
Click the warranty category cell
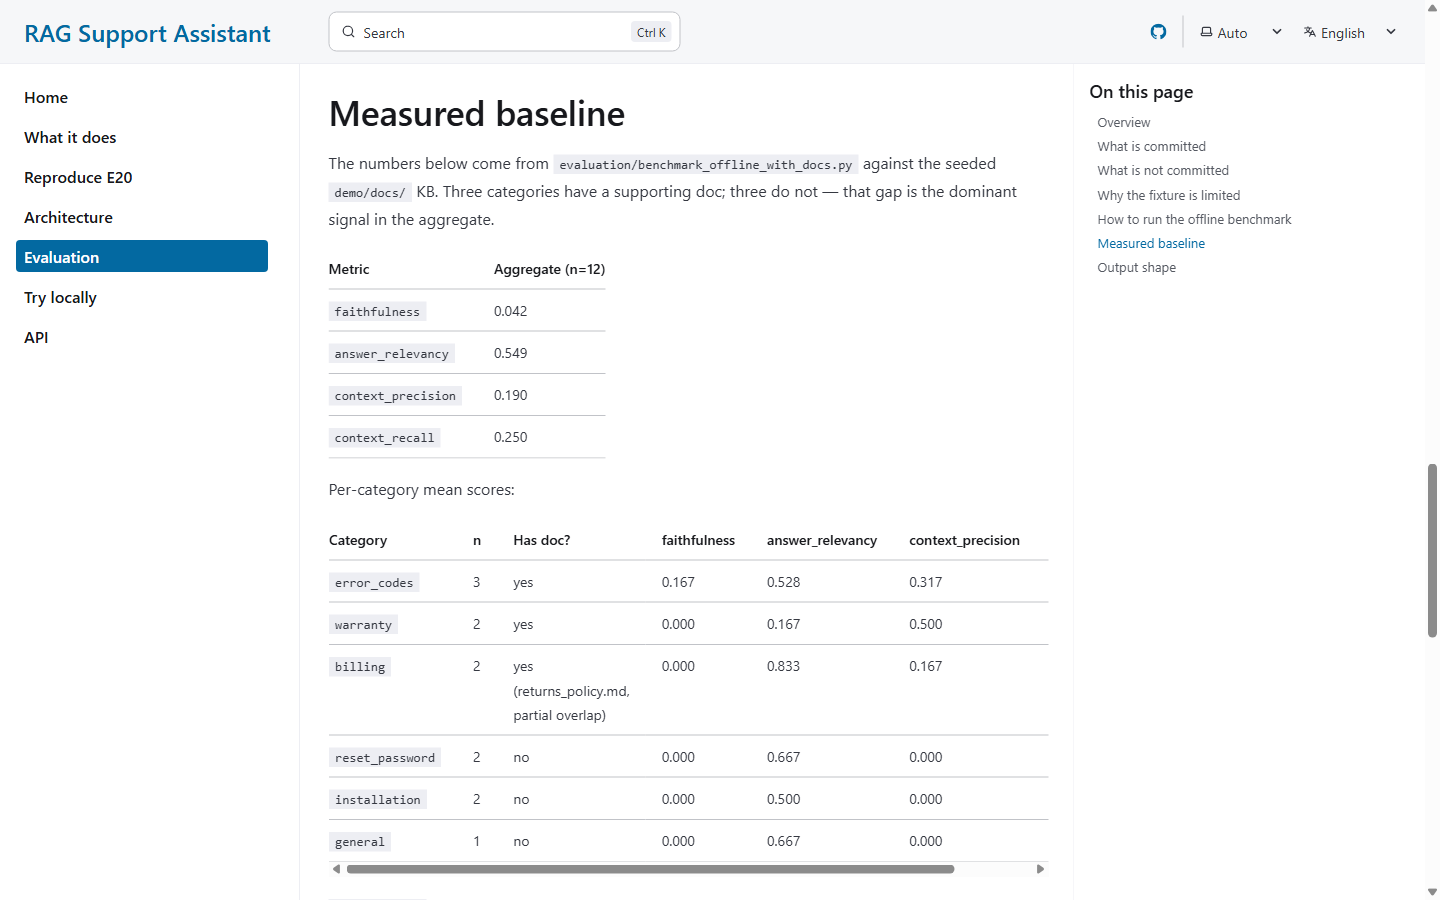click(x=363, y=625)
